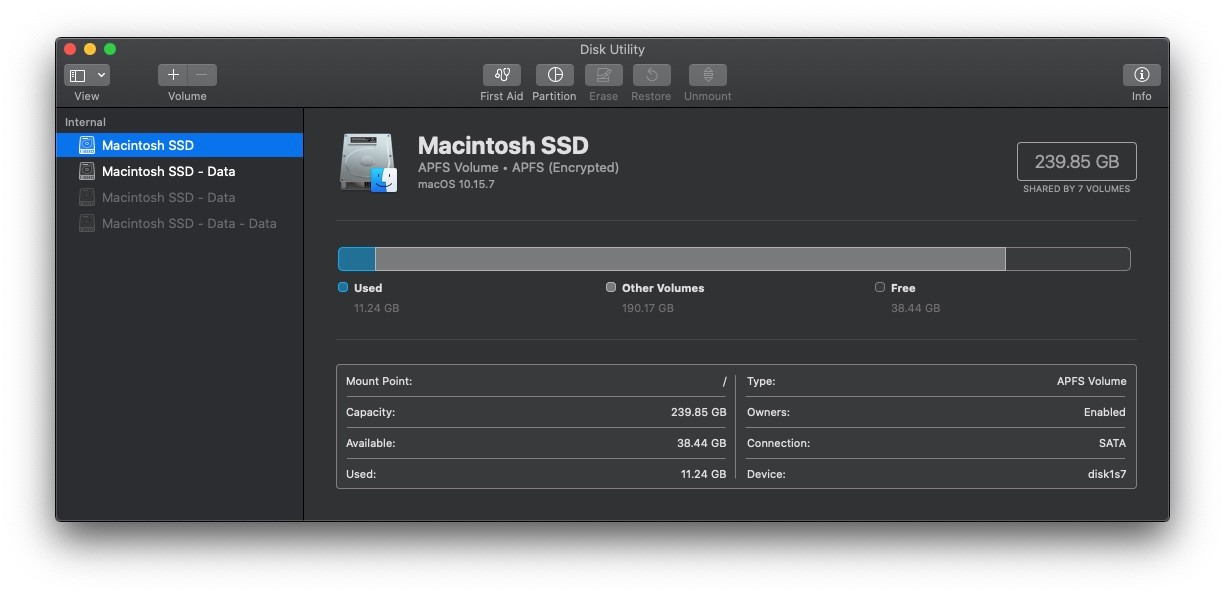
Task: Select Macintosh SSD in the sidebar
Action: point(180,145)
